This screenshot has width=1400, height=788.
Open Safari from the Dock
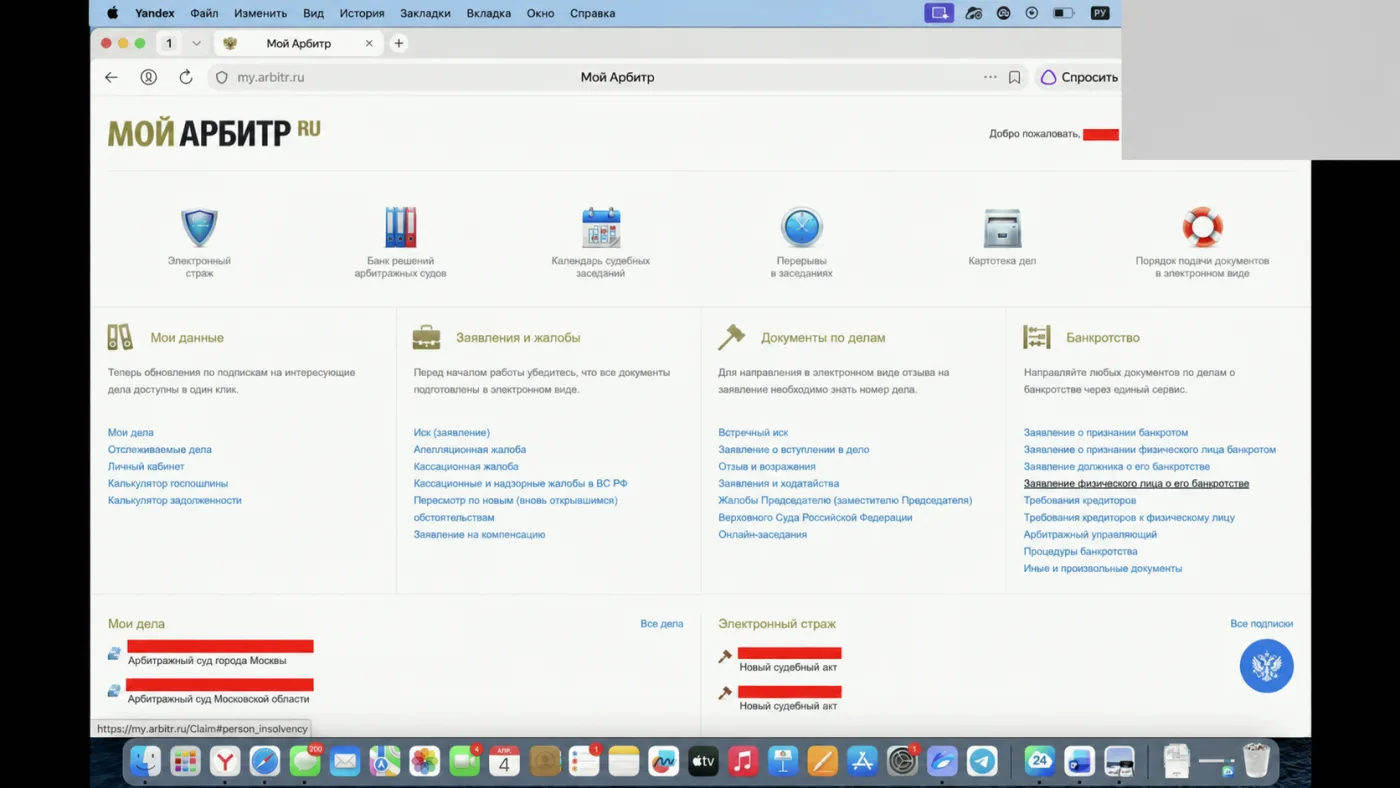(265, 762)
